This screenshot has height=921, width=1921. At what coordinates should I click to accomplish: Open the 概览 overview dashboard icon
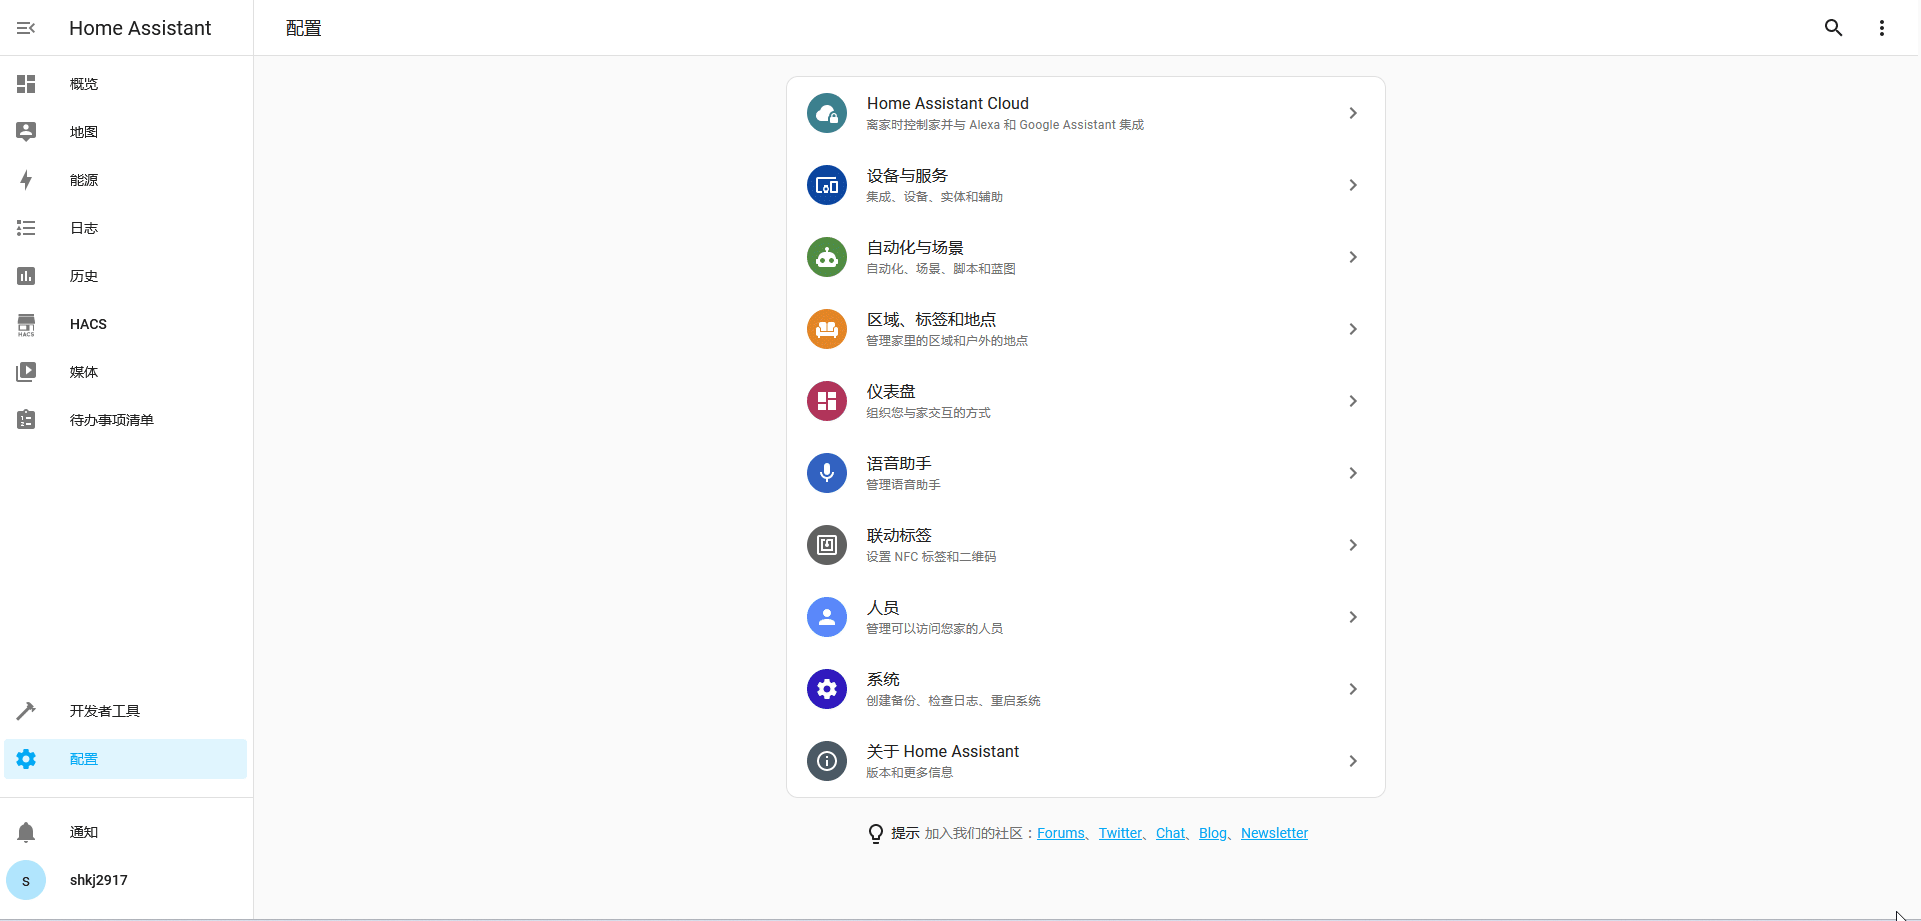(26, 84)
